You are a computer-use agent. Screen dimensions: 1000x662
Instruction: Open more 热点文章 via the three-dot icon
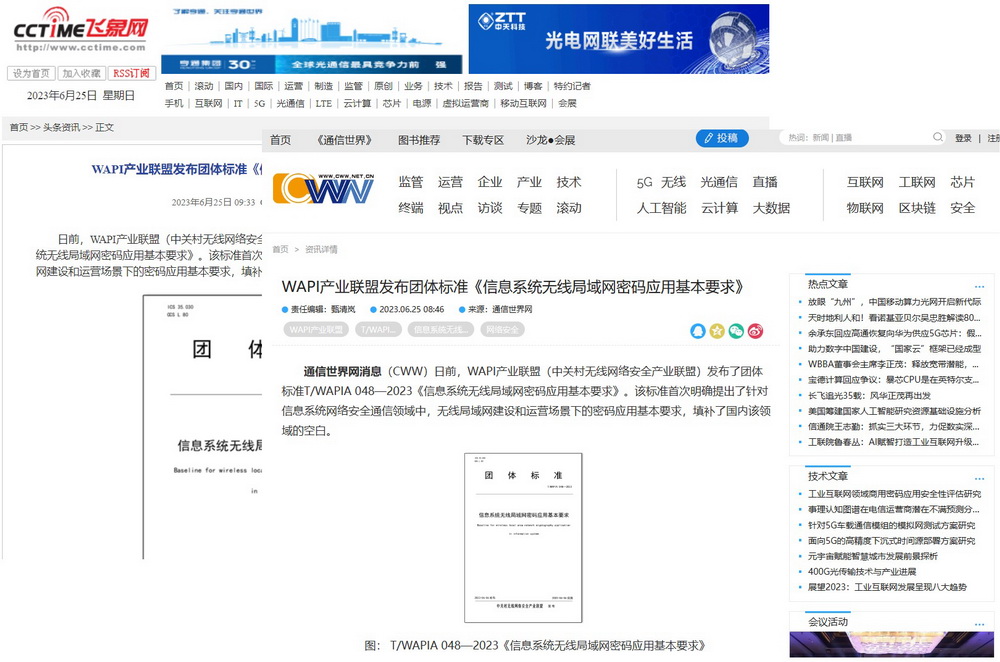[980, 286]
